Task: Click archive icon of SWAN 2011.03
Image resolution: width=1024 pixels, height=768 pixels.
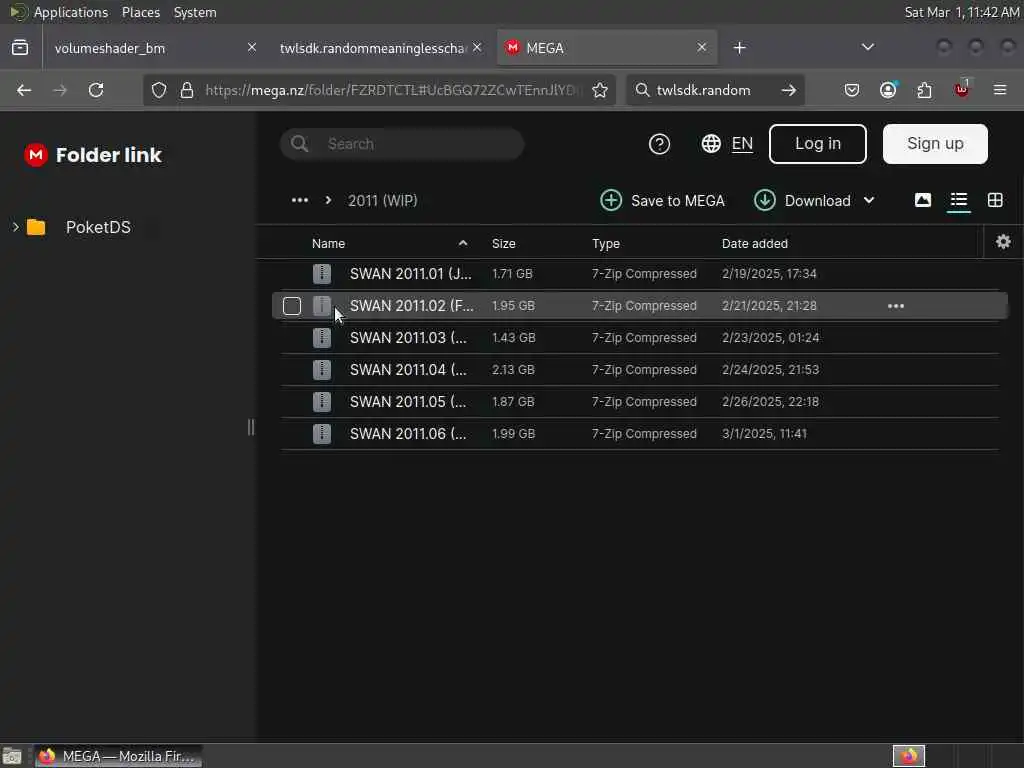Action: (321, 338)
